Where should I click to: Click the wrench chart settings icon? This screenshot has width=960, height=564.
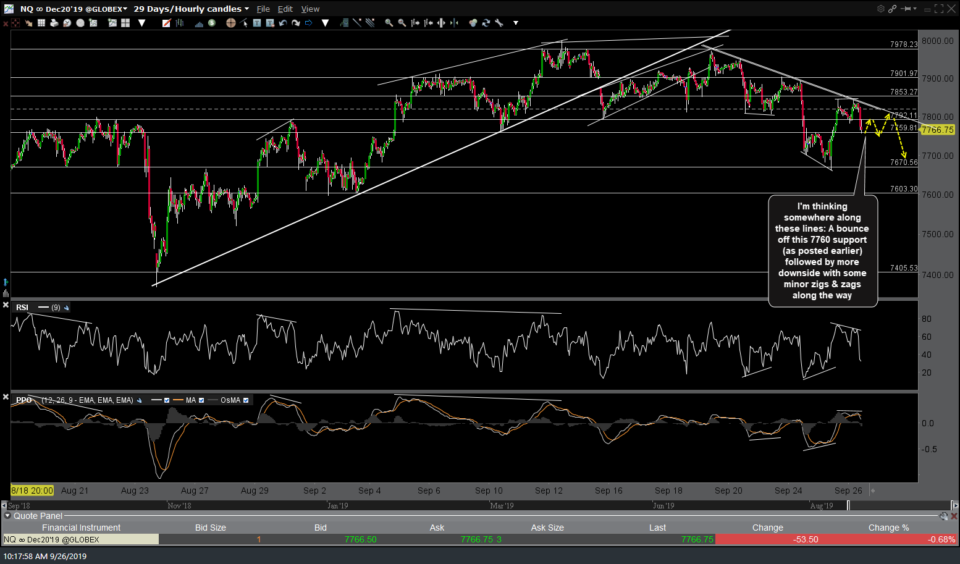pos(499,23)
